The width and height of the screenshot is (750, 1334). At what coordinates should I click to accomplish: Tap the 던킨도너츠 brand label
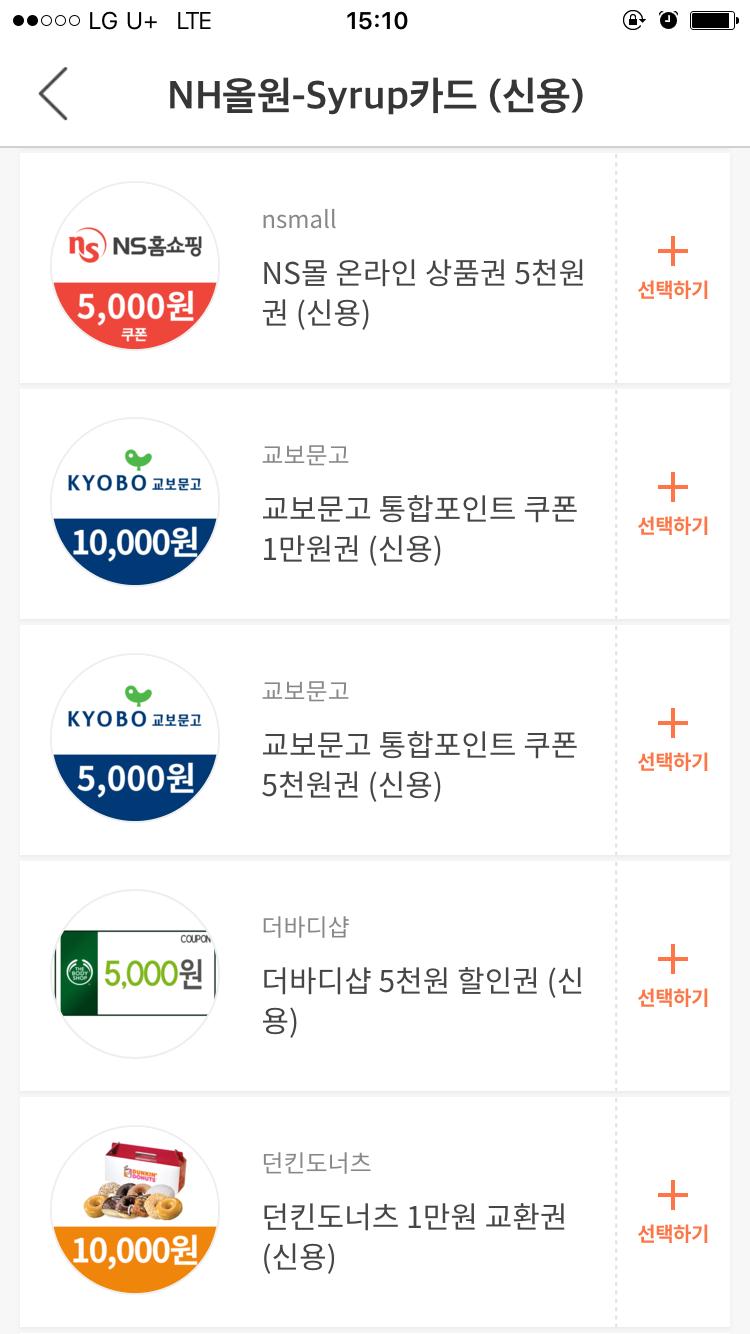pyautogui.click(x=317, y=1163)
